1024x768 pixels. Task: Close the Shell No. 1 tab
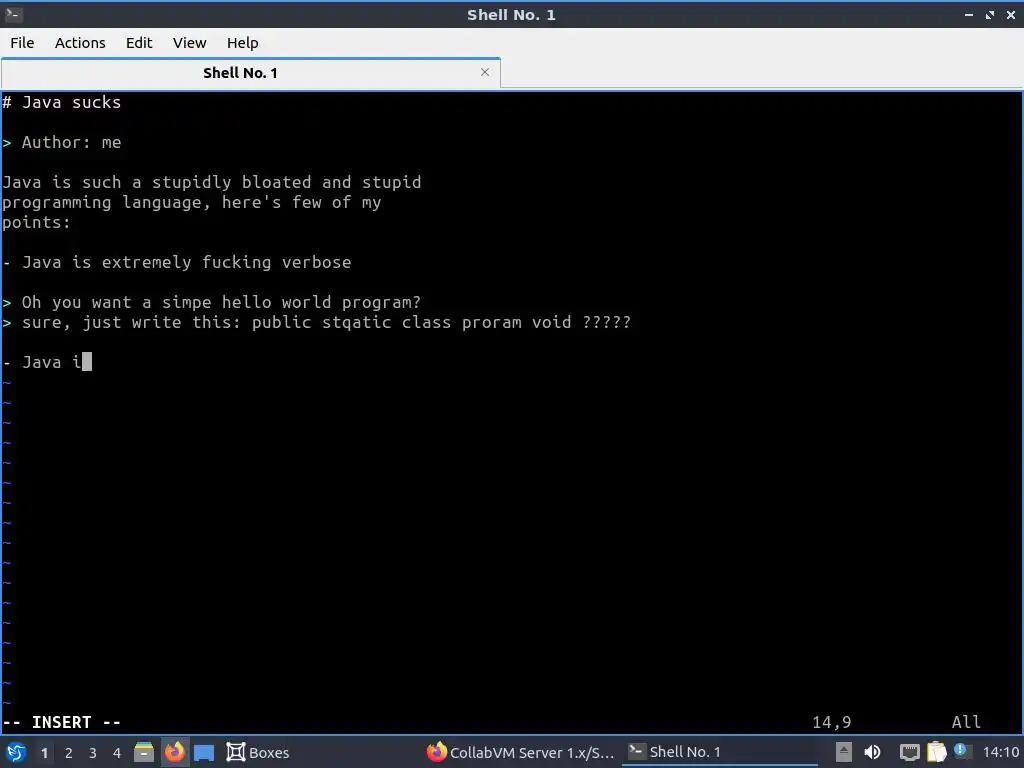pyautogui.click(x=485, y=72)
